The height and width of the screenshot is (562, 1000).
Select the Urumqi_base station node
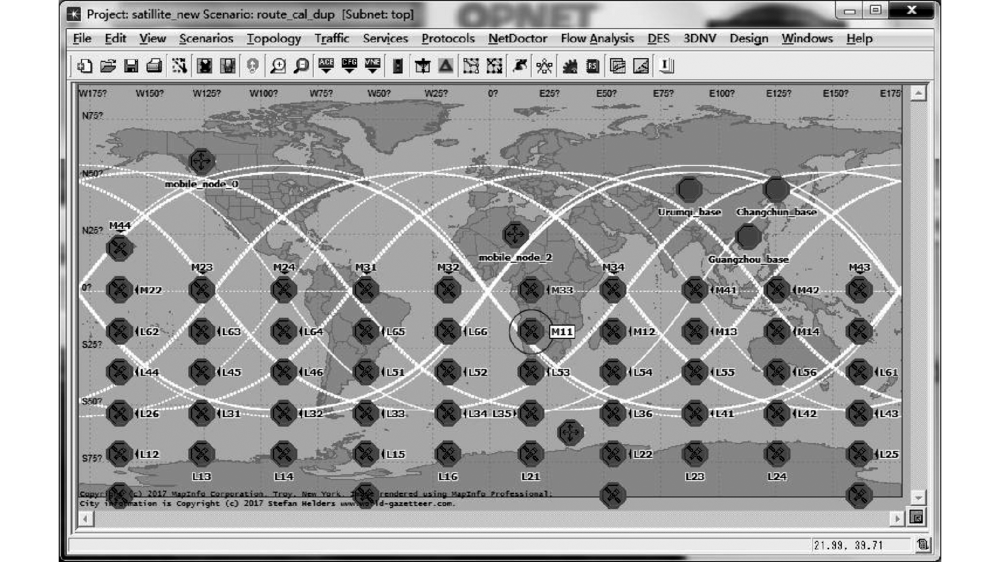click(689, 189)
